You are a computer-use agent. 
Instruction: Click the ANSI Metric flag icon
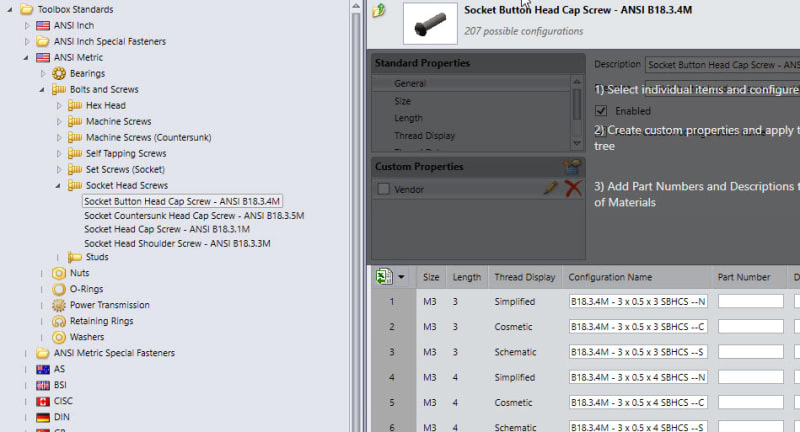point(43,58)
